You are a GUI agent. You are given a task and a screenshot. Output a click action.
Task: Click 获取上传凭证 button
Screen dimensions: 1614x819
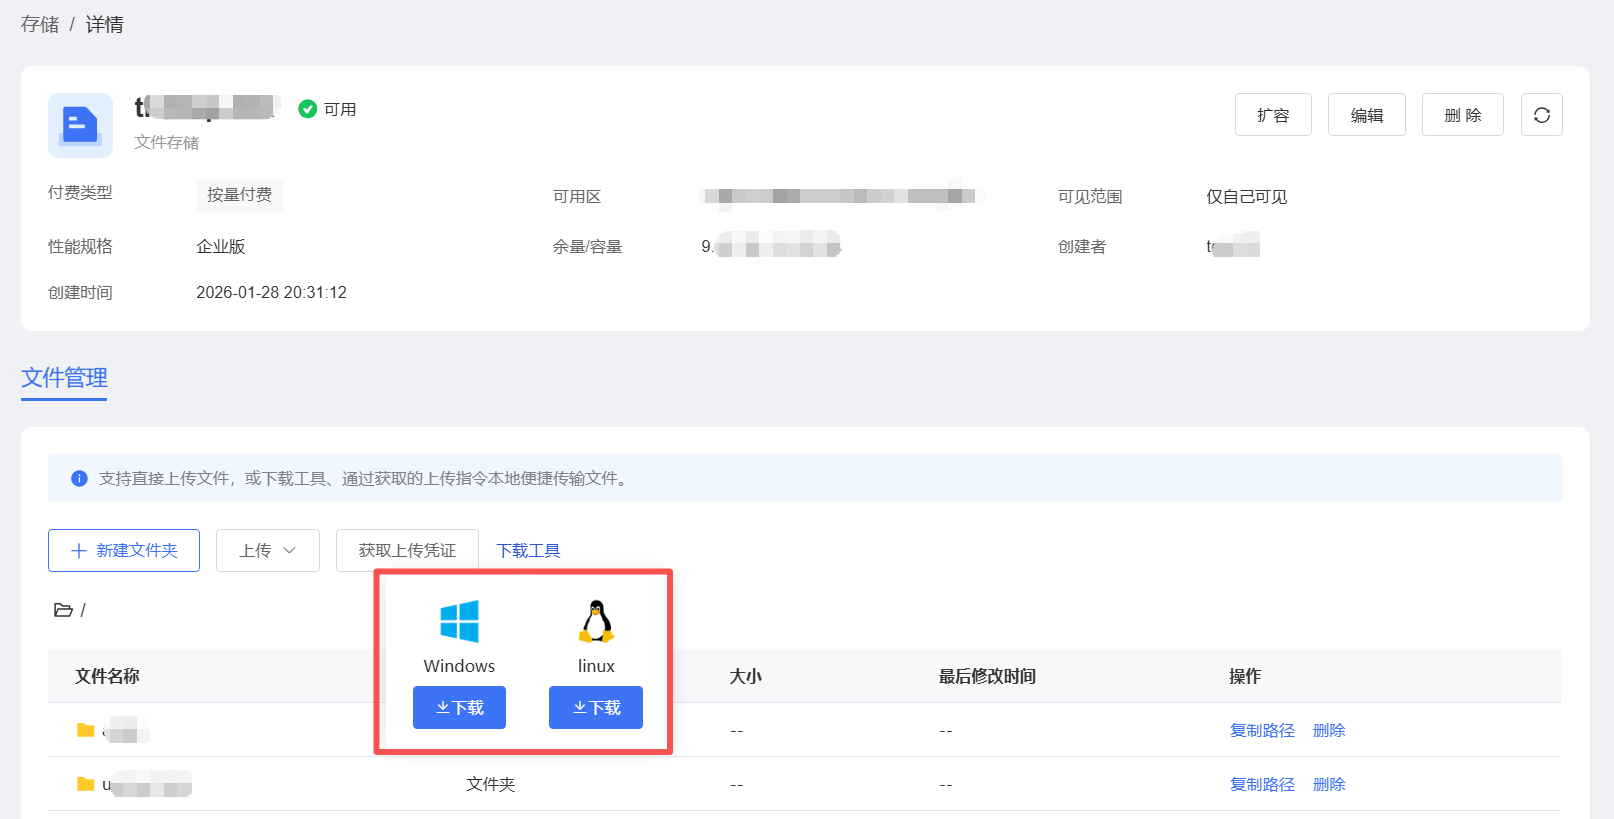pyautogui.click(x=407, y=550)
